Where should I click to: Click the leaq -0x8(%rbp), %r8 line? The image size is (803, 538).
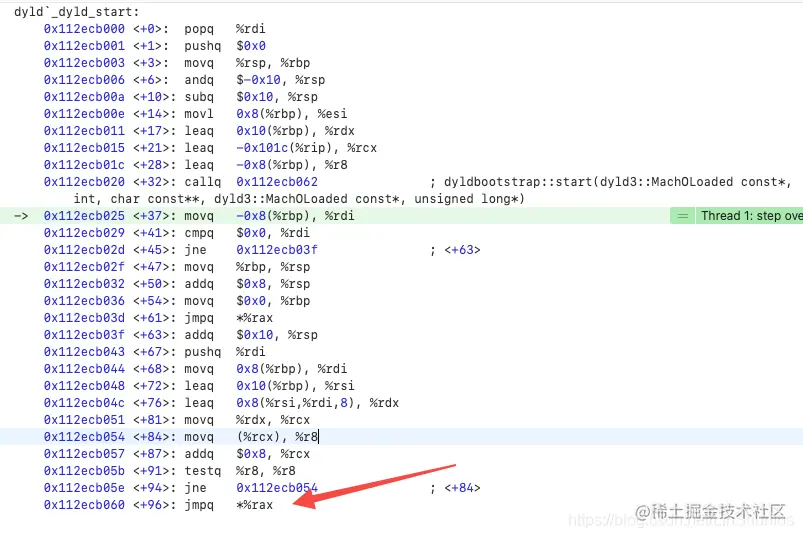coord(196,165)
